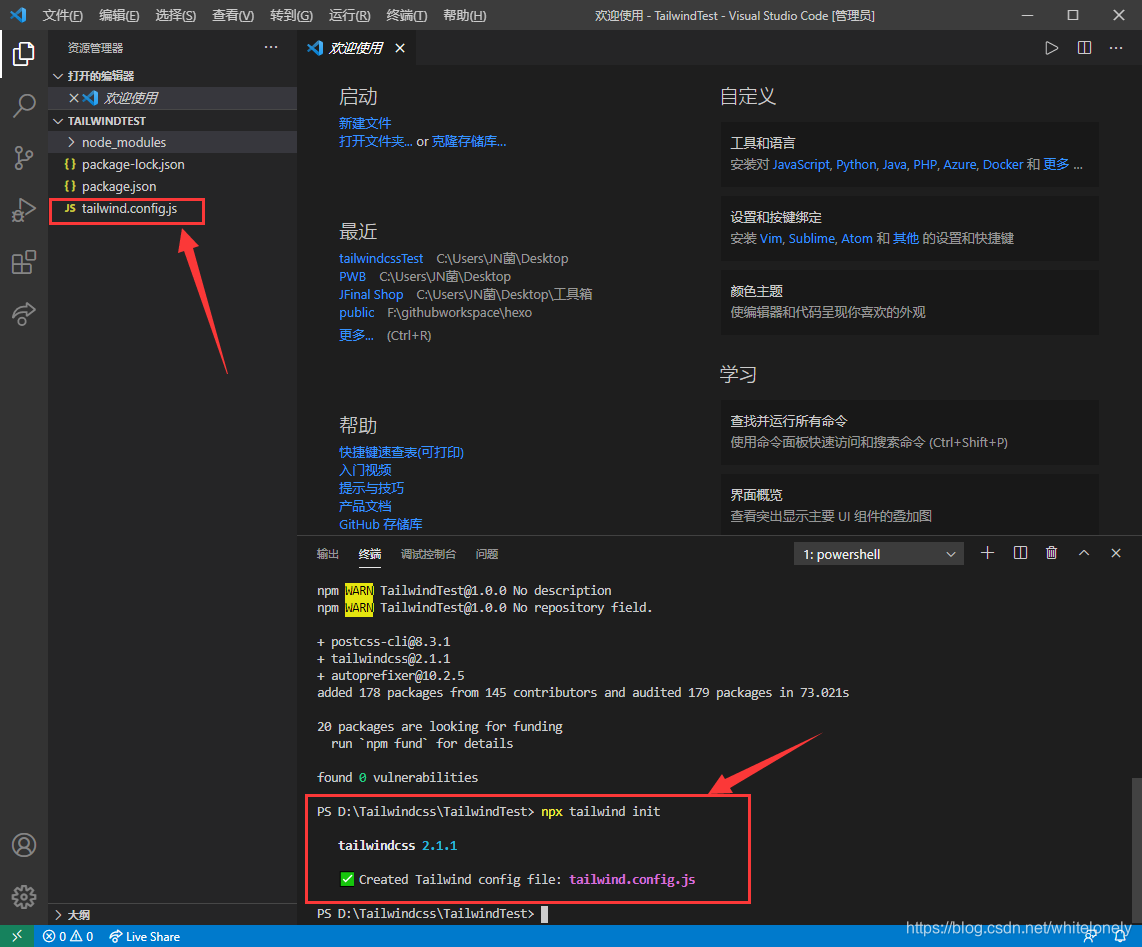Click the Run play icon in editor toolbar
This screenshot has width=1142, height=947.
(1051, 48)
